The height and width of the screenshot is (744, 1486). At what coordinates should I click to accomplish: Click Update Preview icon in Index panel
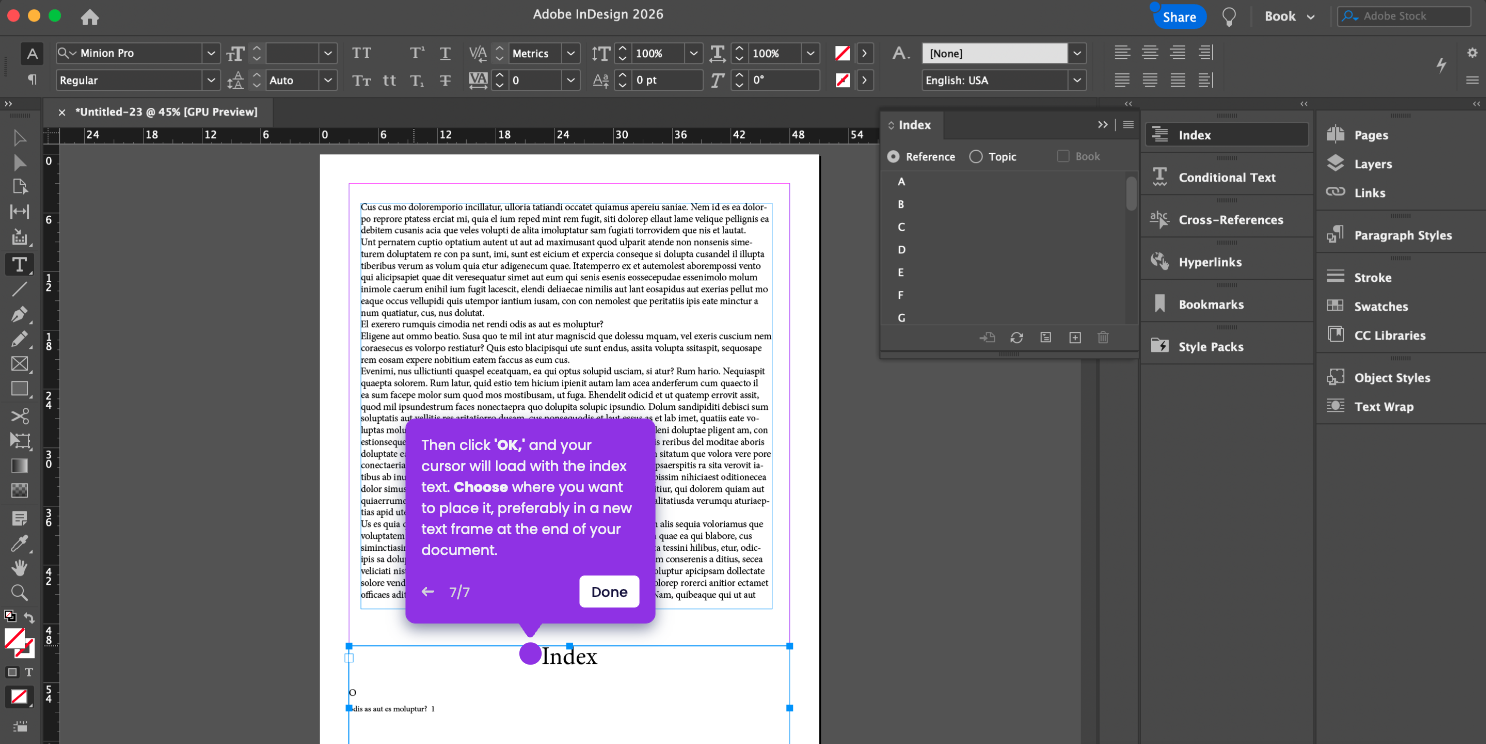point(1017,338)
